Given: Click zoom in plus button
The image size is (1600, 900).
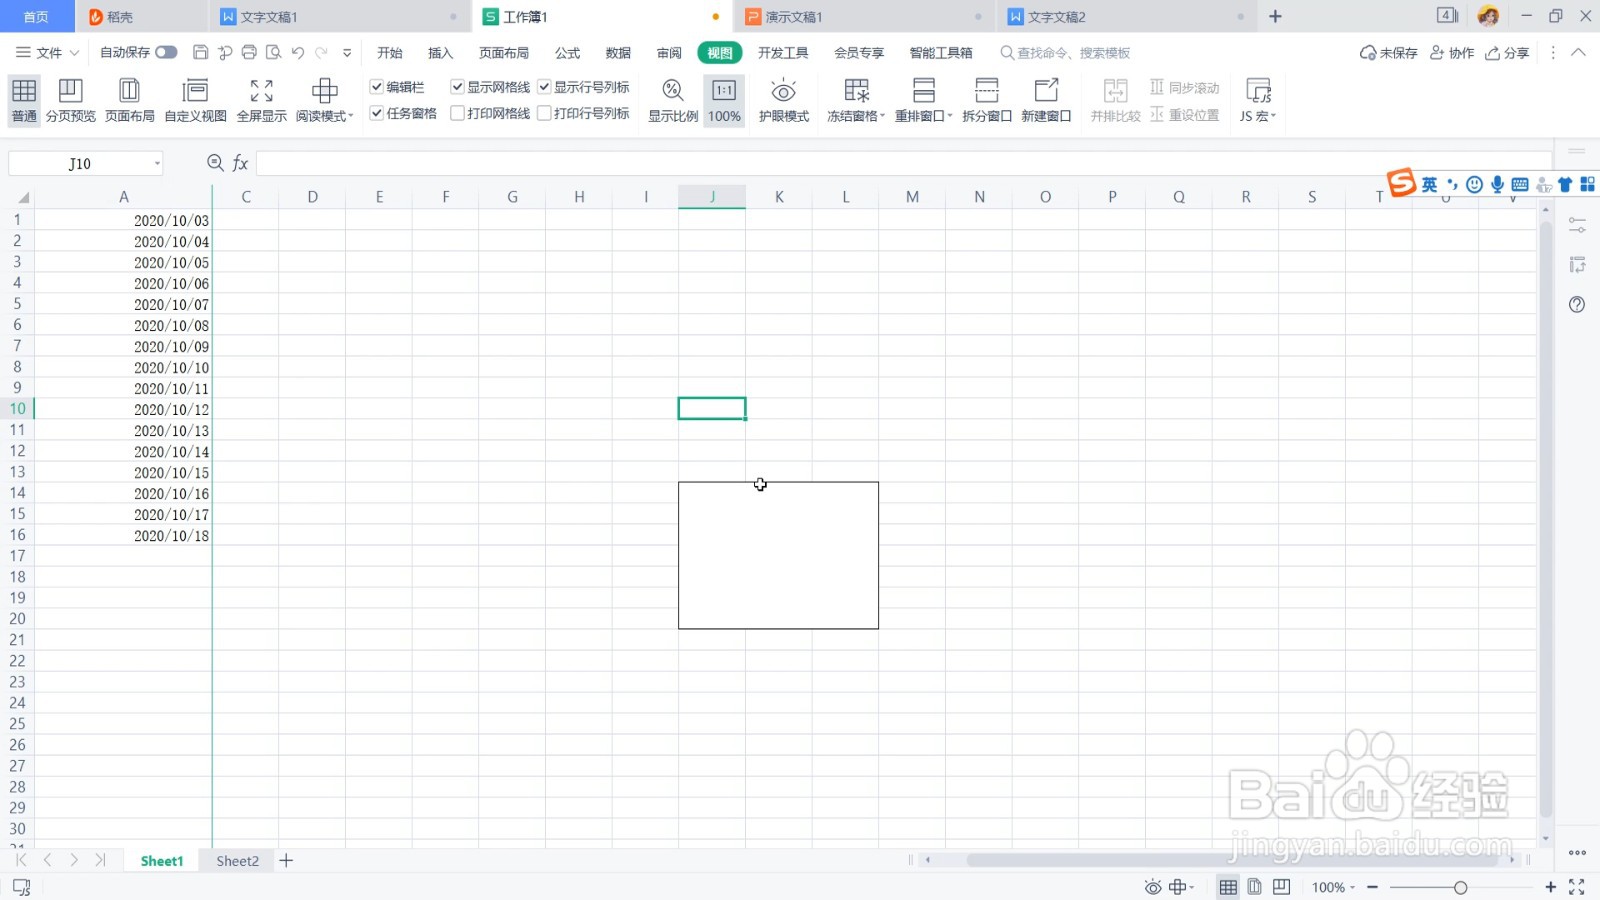Looking at the screenshot, I should click(1550, 887).
